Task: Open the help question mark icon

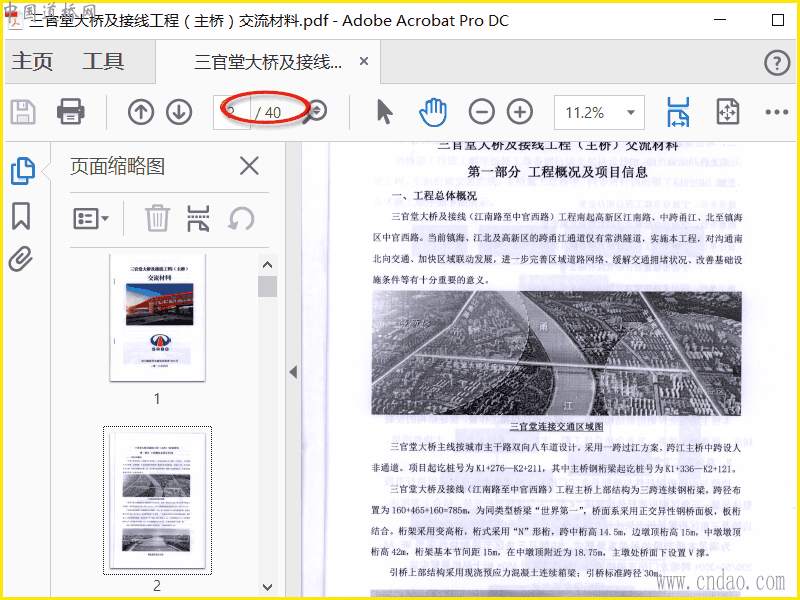Action: click(777, 63)
